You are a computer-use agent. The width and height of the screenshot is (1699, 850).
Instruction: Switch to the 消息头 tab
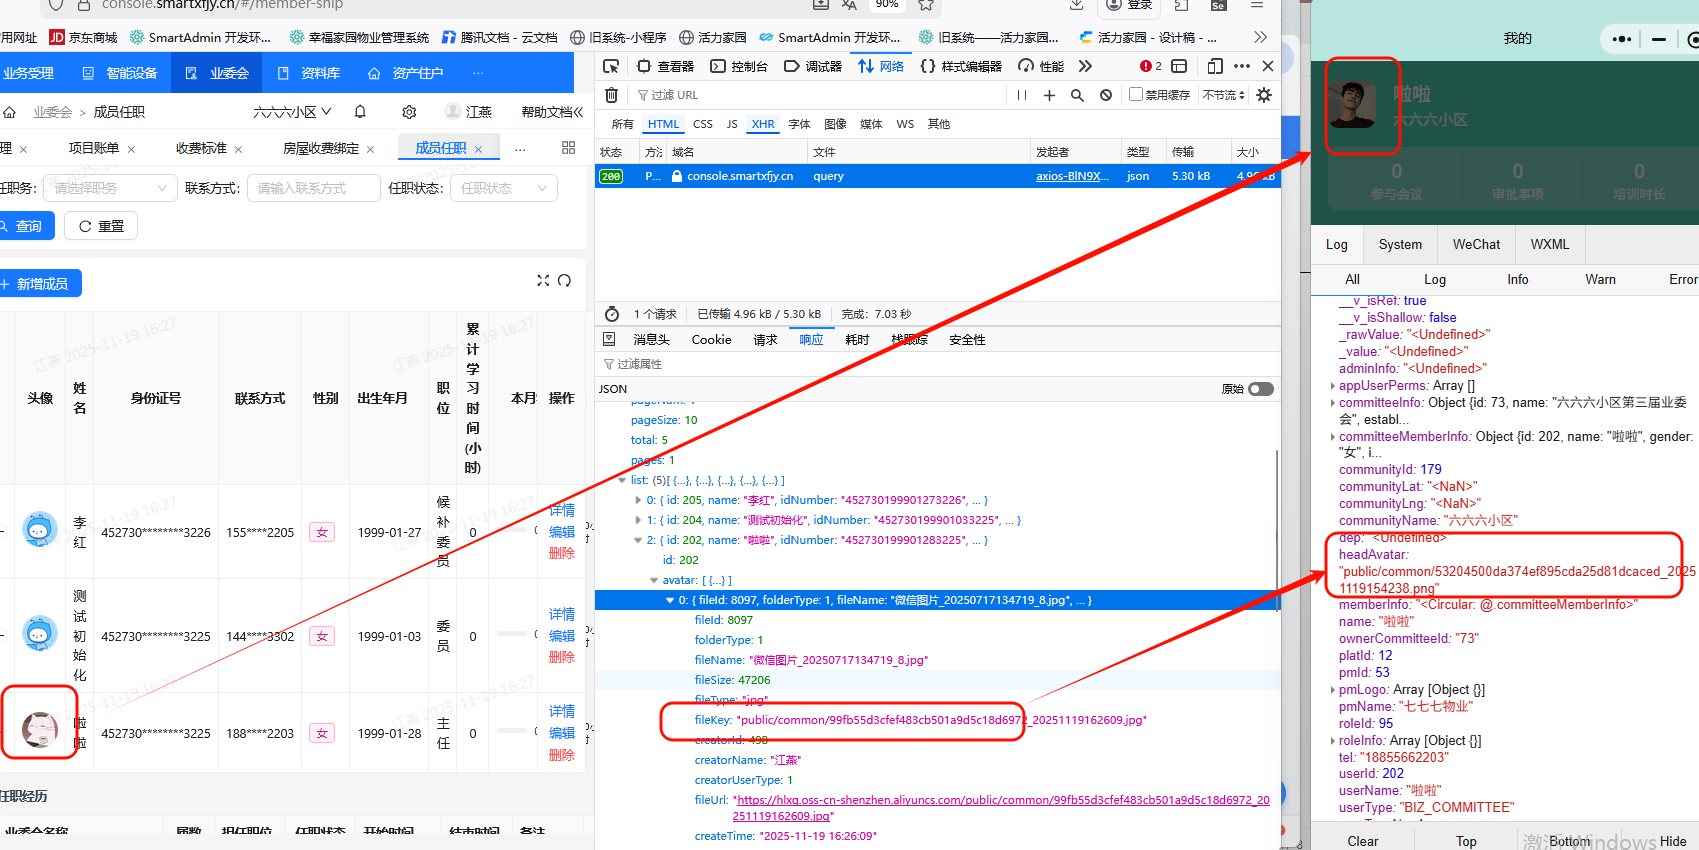[x=651, y=340]
